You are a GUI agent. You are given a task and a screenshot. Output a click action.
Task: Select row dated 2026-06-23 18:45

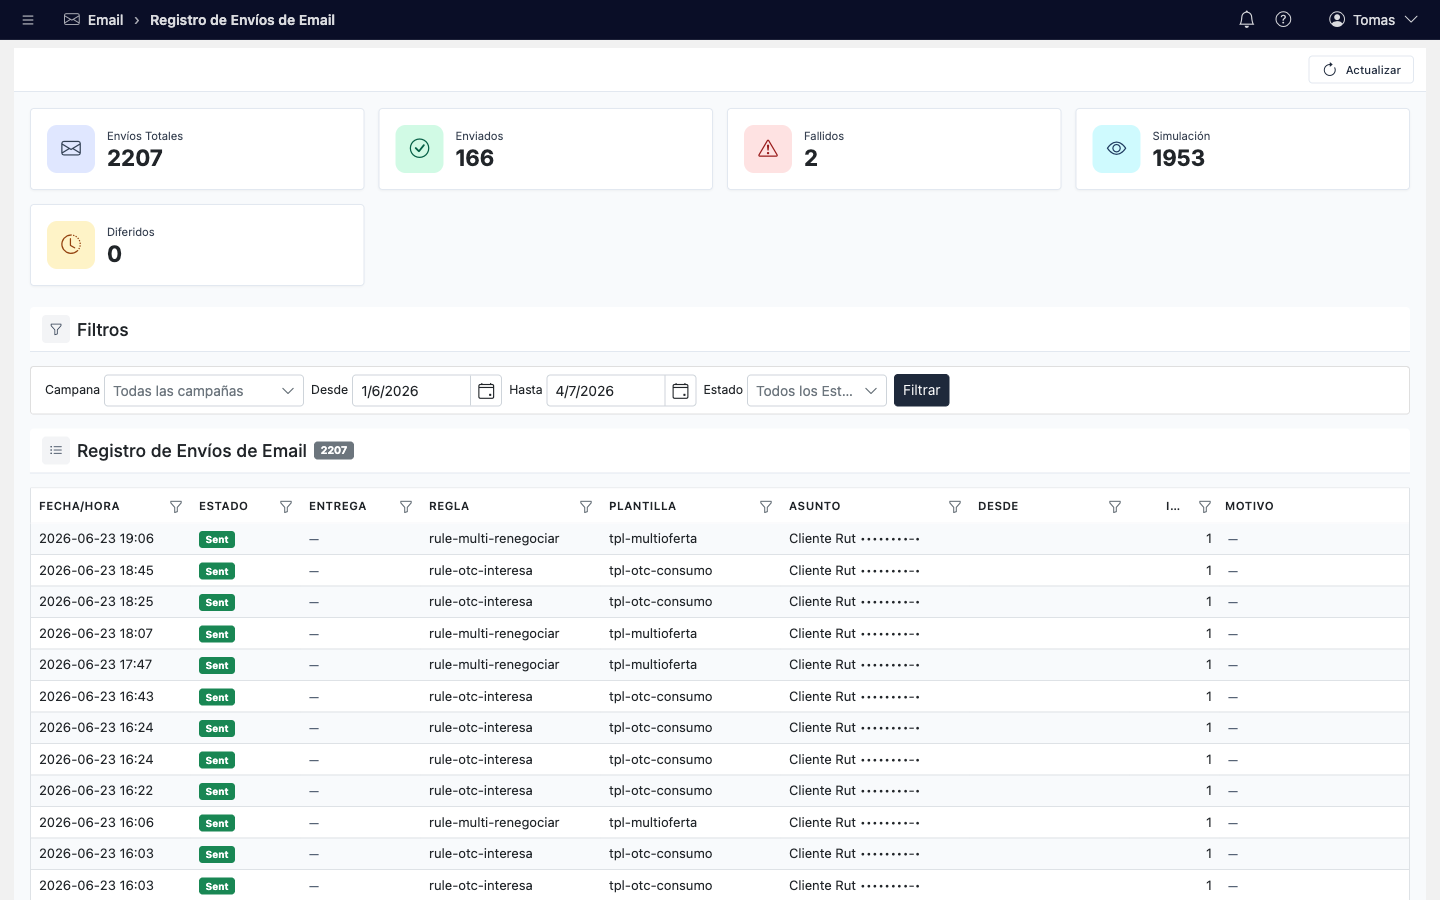tap(720, 570)
